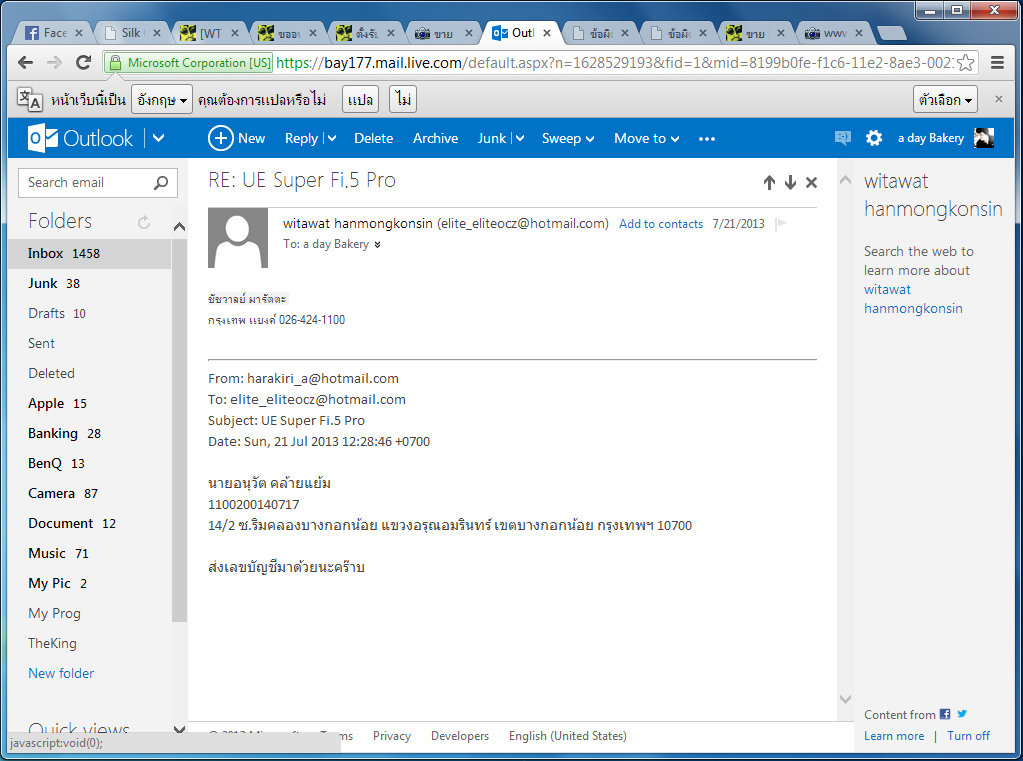Image resolution: width=1023 pixels, height=761 pixels.
Task: Reload the page with refresh icon
Action: 84,63
